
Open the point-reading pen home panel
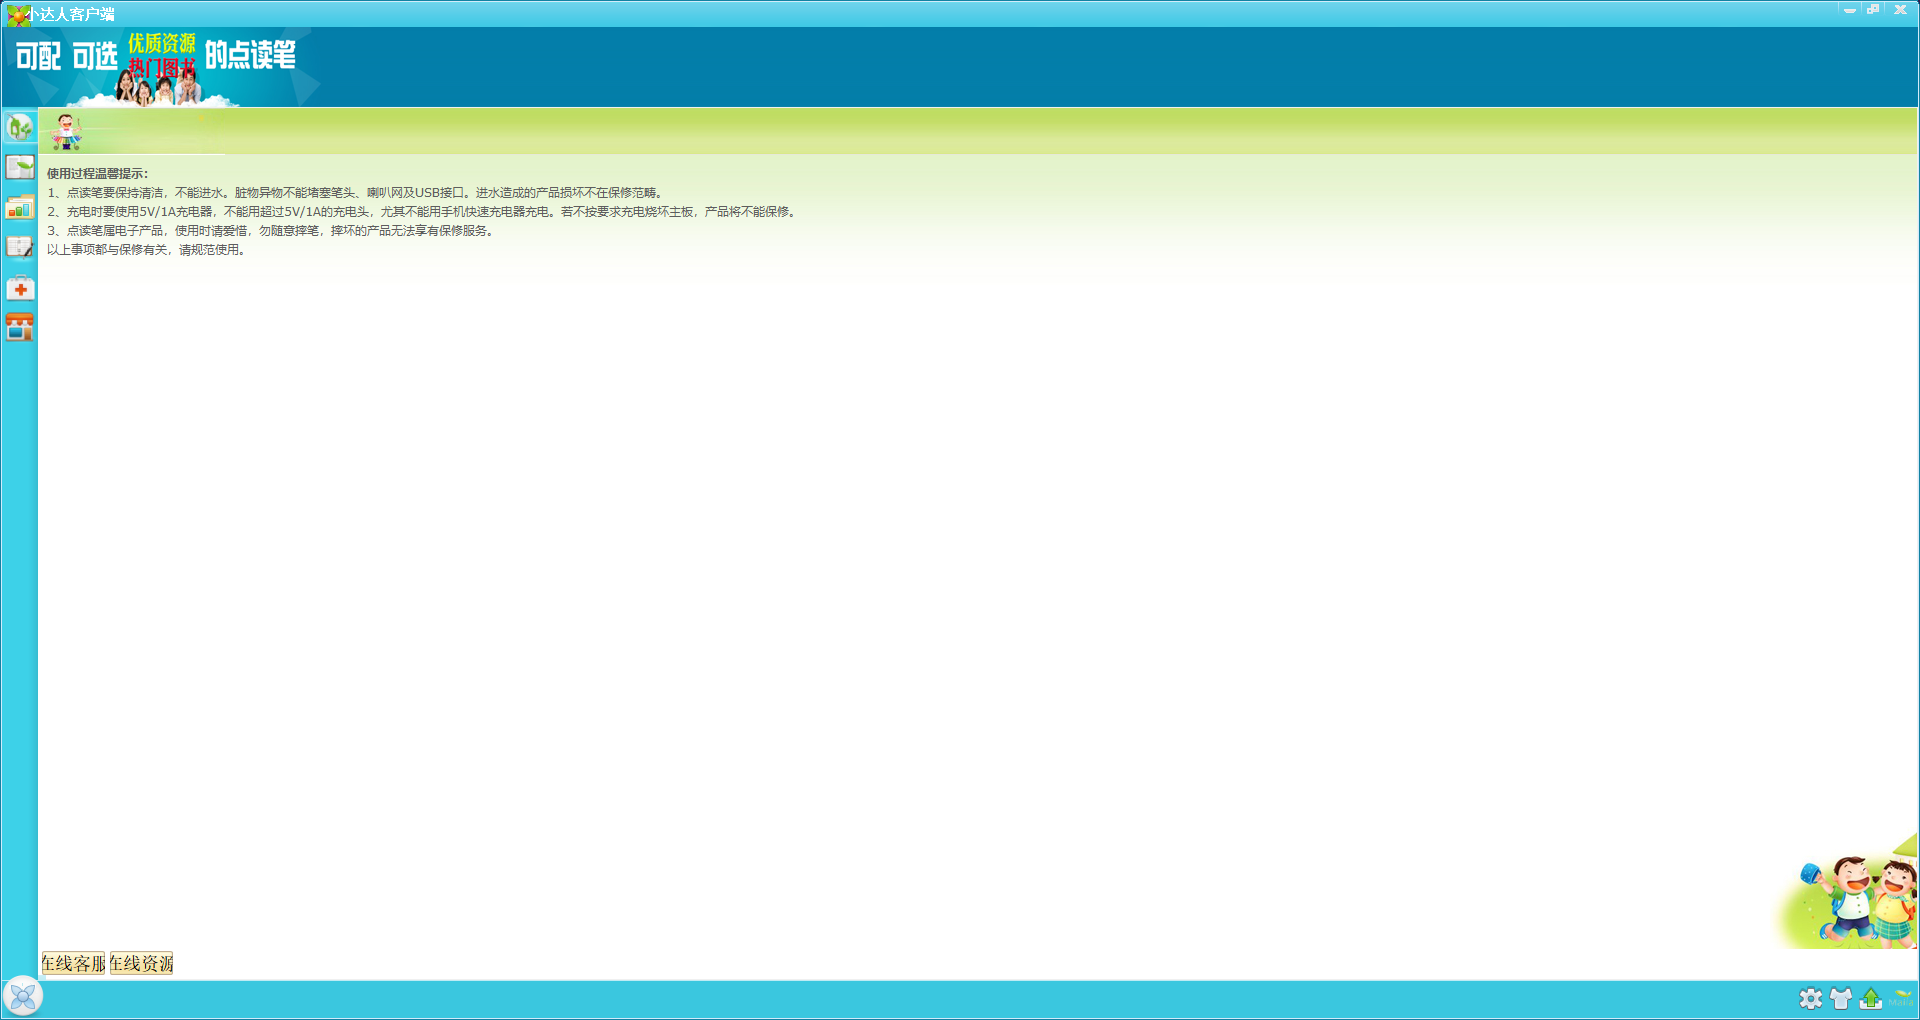click(x=19, y=126)
